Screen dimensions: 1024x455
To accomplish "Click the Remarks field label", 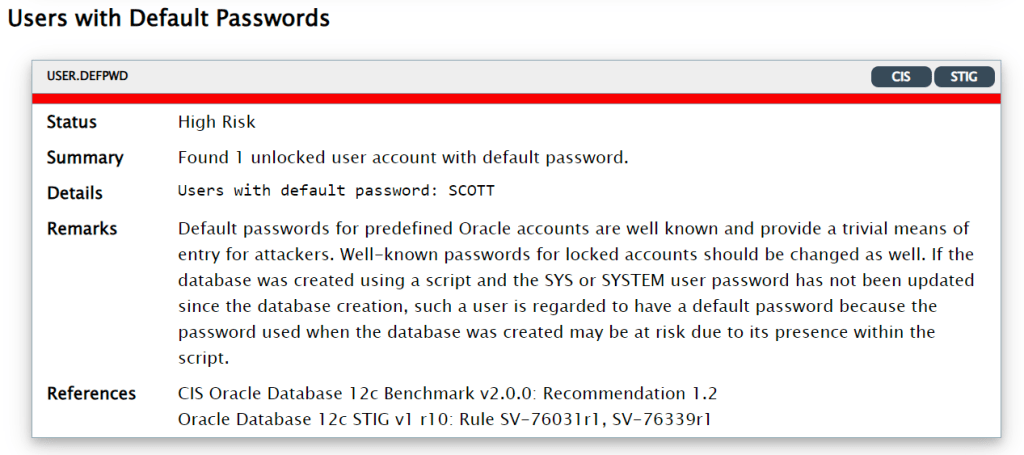I will pos(82,228).
